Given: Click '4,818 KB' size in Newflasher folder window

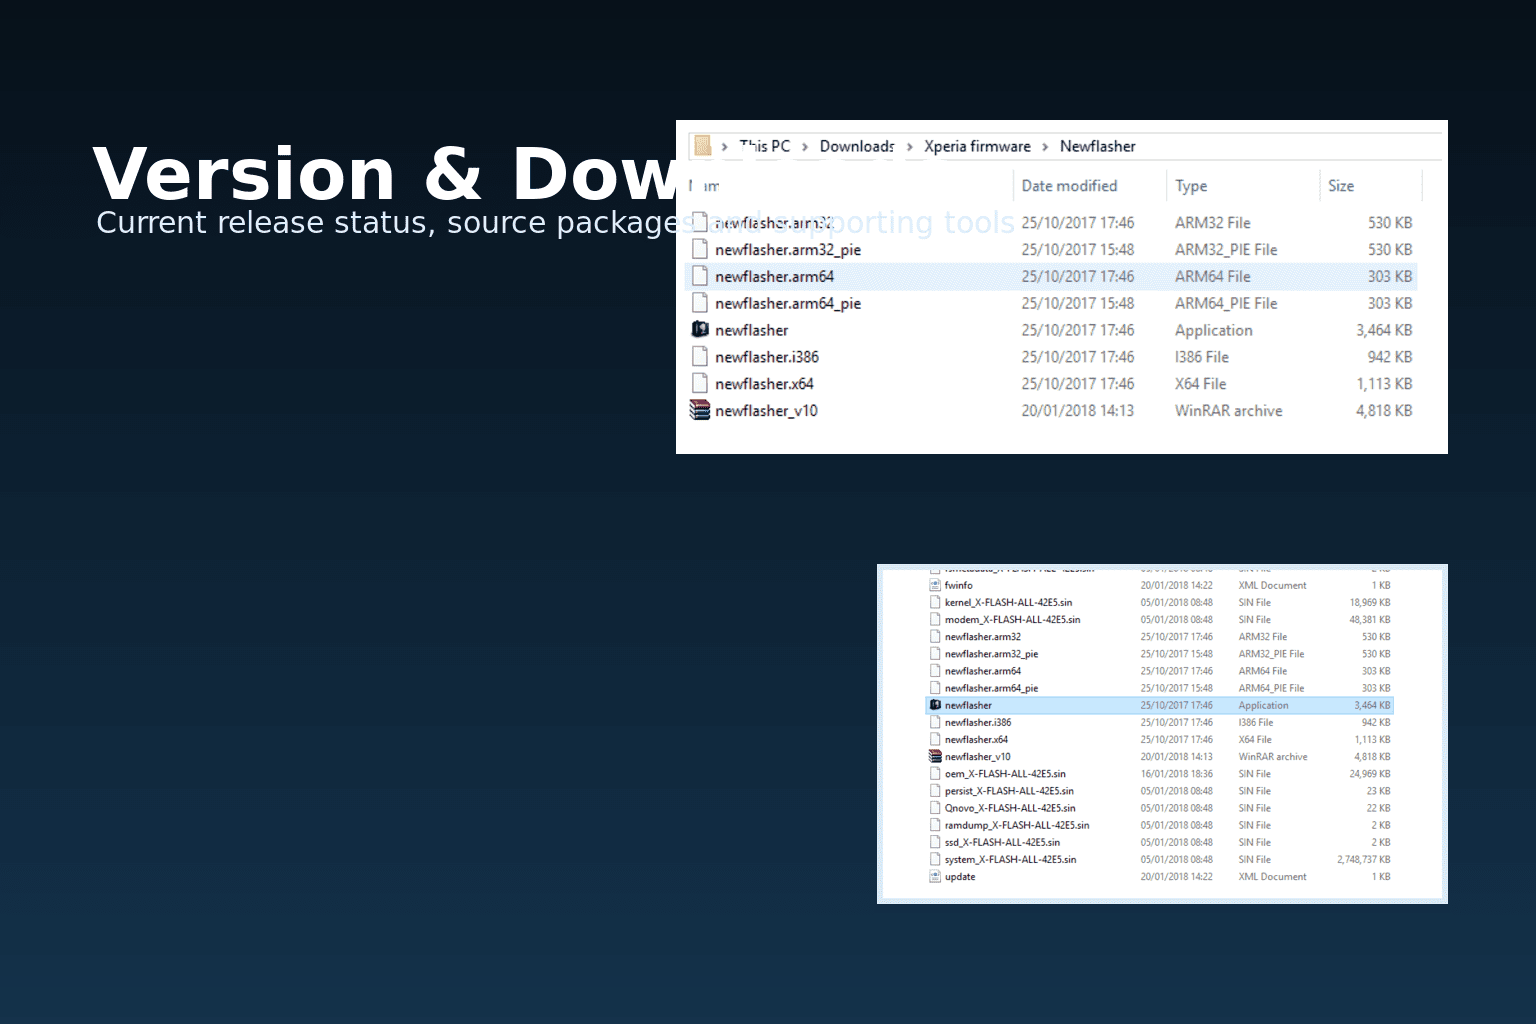Looking at the screenshot, I should coord(1384,411).
